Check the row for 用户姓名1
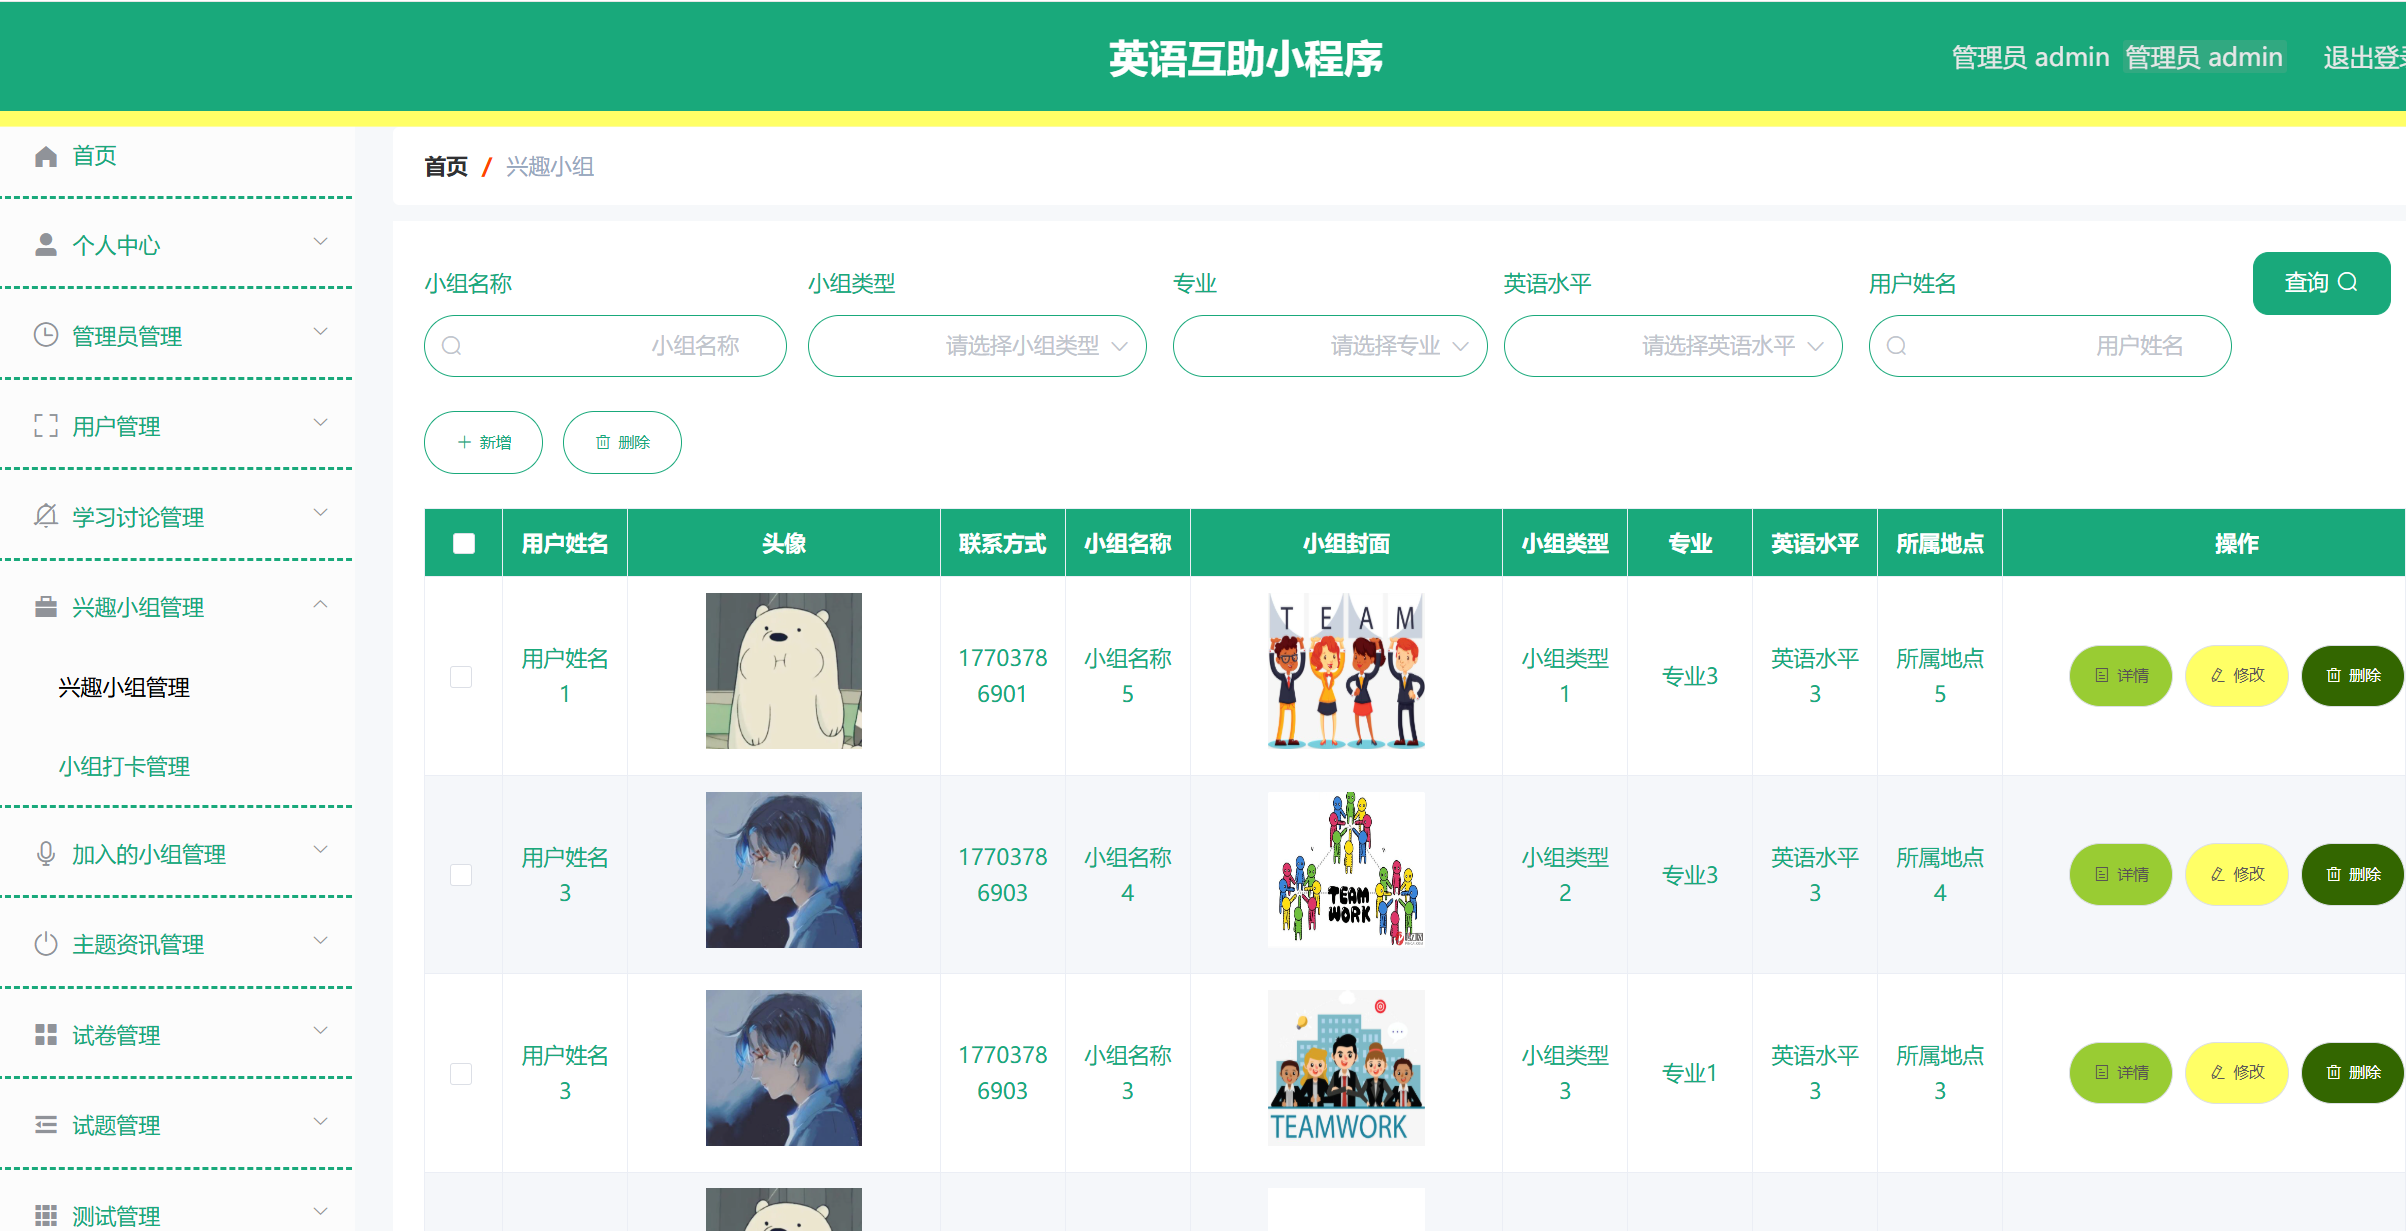The width and height of the screenshot is (2406, 1231). (x=461, y=676)
